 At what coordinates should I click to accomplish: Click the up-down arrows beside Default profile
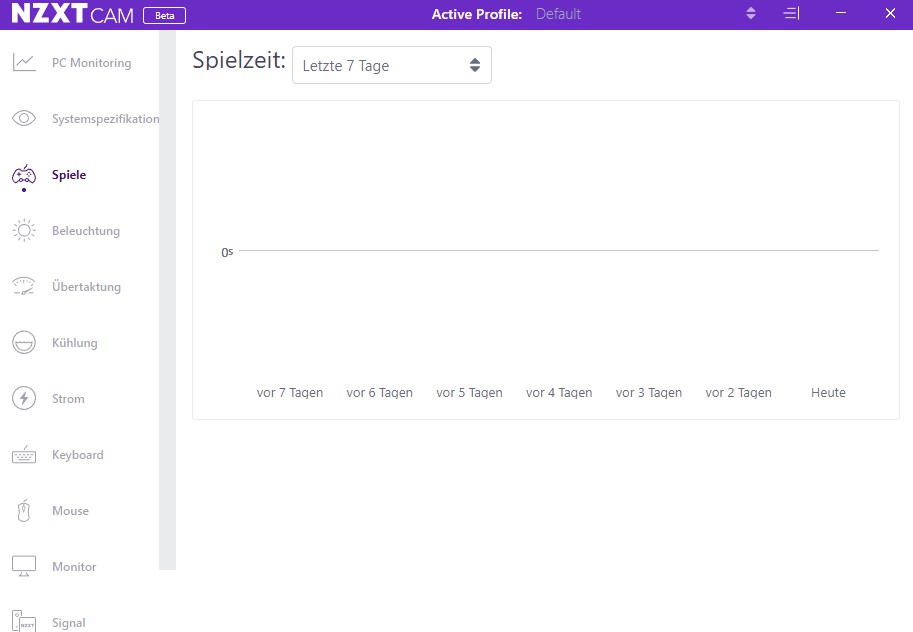pyautogui.click(x=749, y=14)
